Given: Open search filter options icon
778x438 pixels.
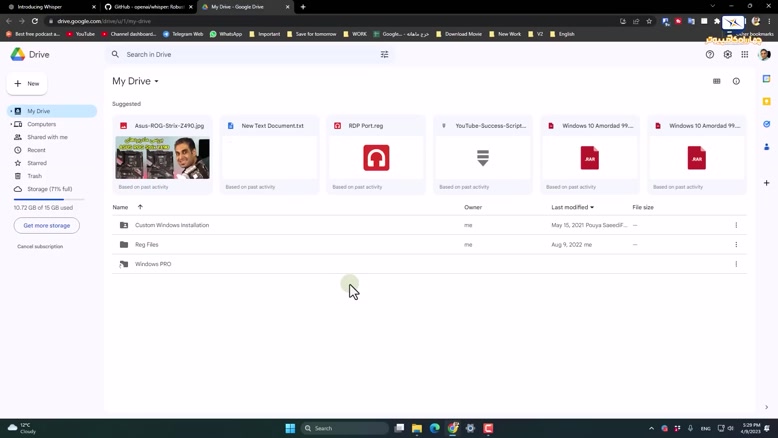Looking at the screenshot, I should (x=385, y=55).
